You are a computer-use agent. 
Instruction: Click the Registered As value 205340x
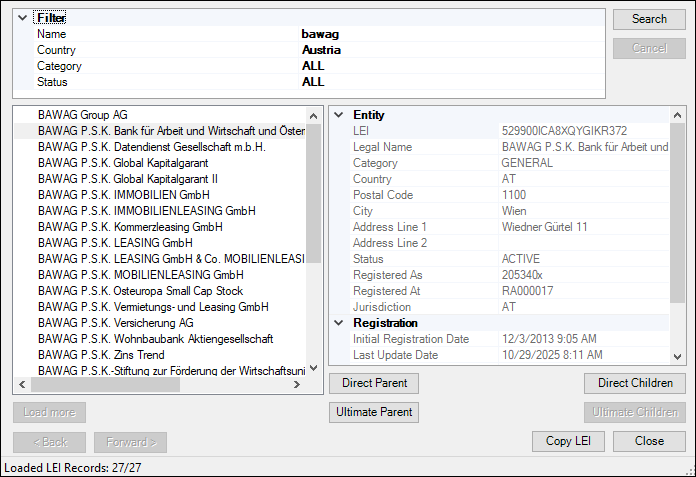coord(584,275)
